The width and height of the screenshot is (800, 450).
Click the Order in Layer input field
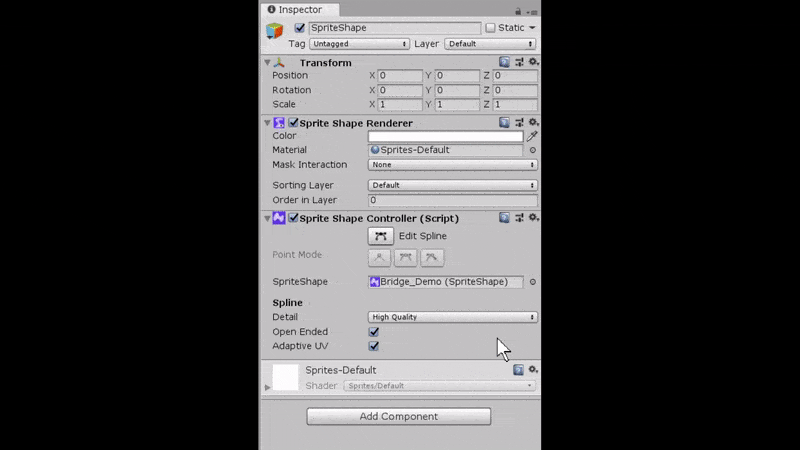tap(453, 200)
